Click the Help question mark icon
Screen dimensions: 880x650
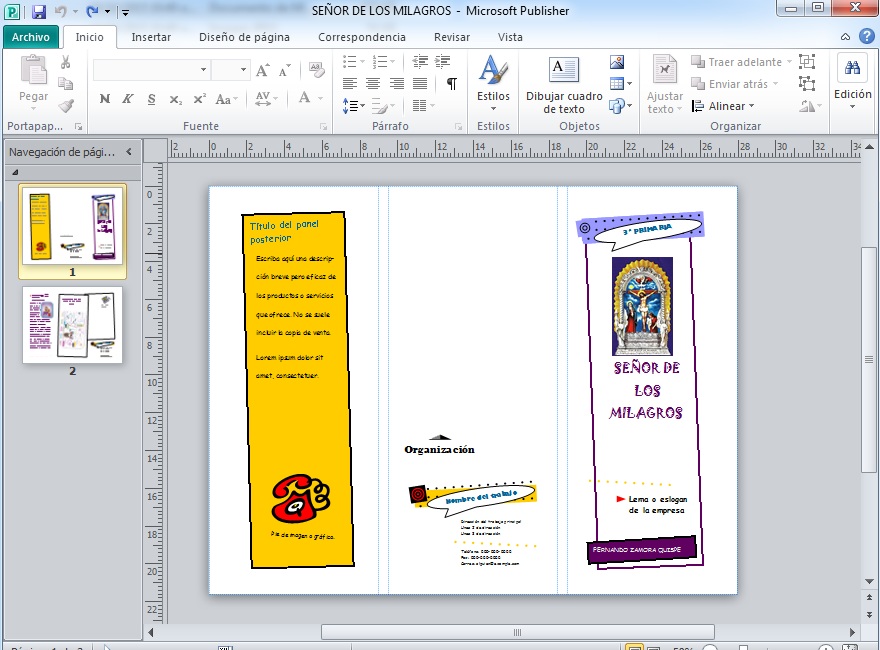(866, 37)
